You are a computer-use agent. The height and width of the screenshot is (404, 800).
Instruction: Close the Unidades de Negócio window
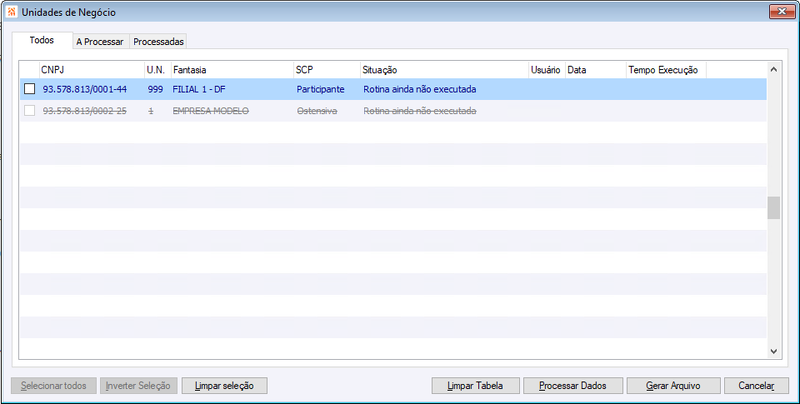tap(782, 11)
